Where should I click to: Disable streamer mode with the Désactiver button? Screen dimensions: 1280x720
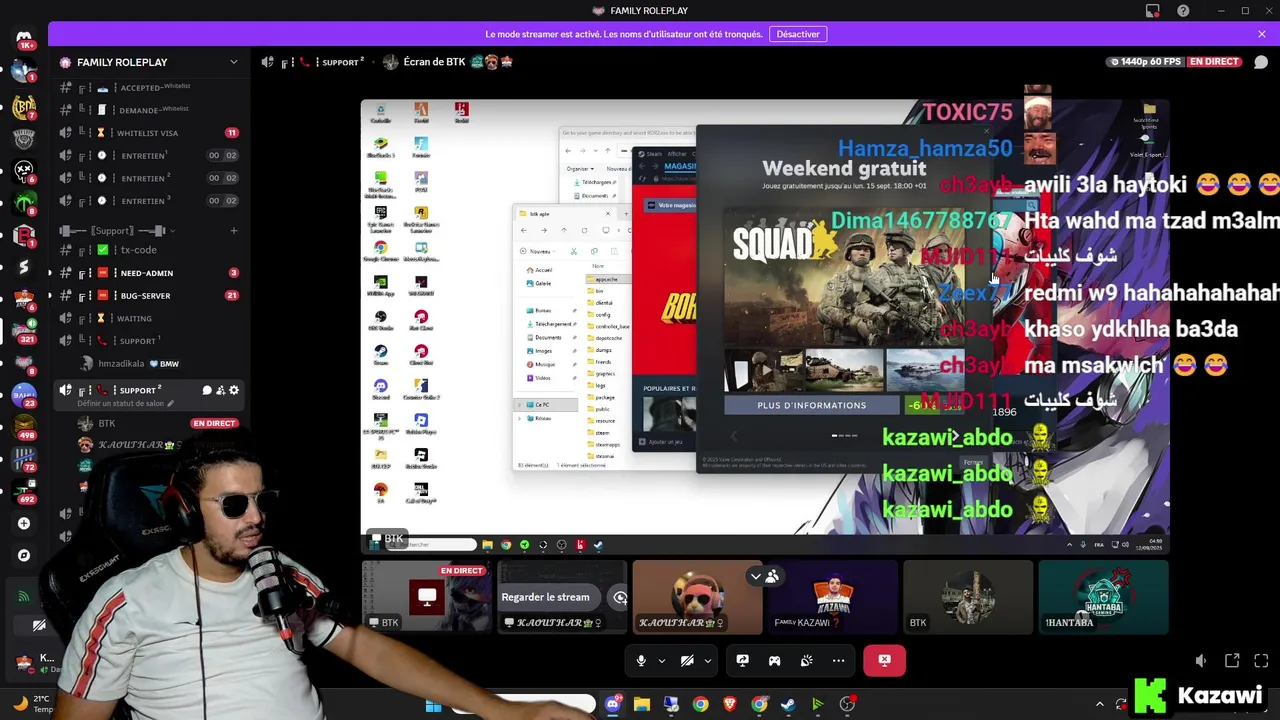click(x=798, y=34)
